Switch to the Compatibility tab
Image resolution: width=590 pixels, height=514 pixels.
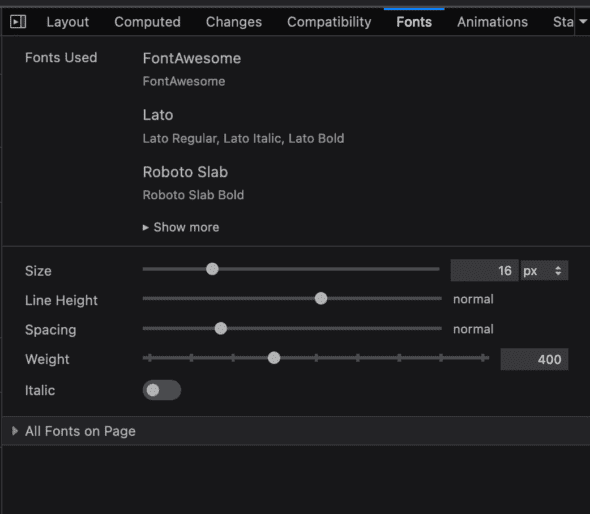329,22
